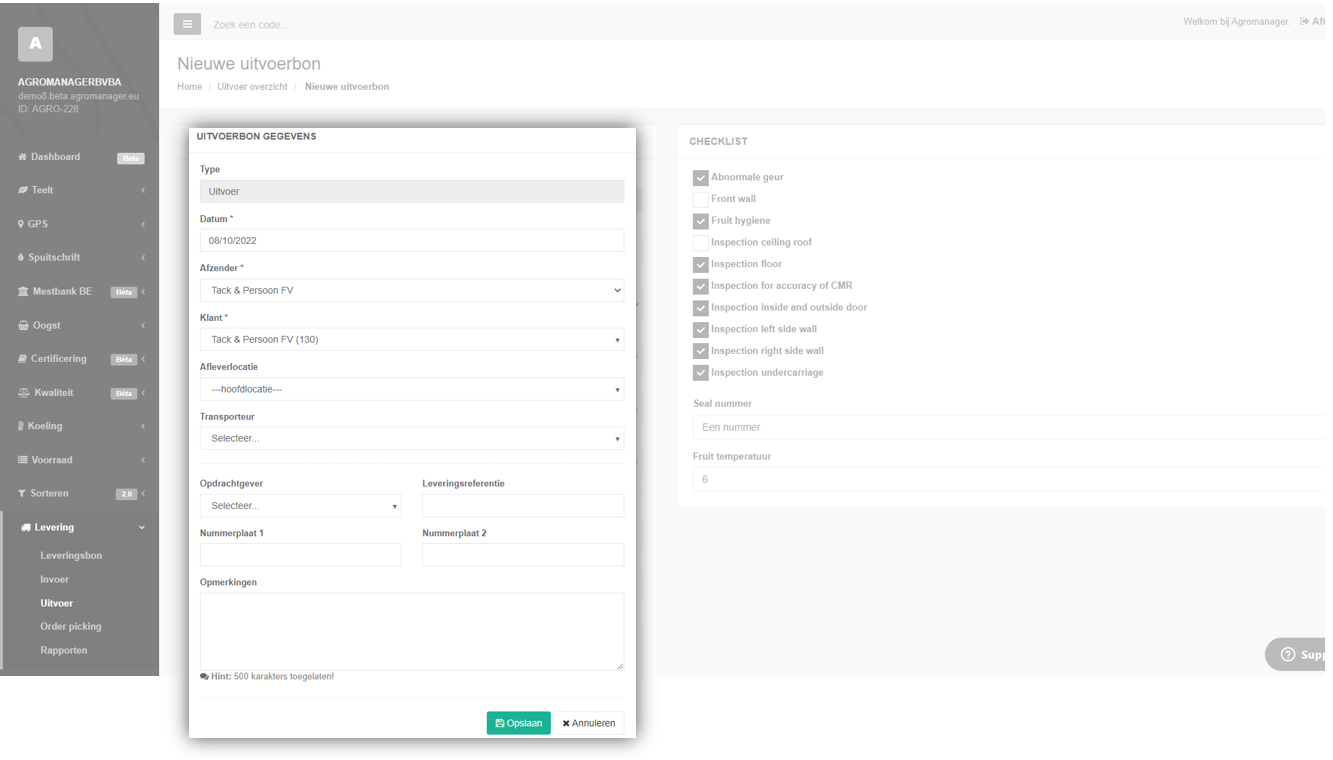
Task: Click the Nummerplaat 2 field
Action: tap(523, 554)
